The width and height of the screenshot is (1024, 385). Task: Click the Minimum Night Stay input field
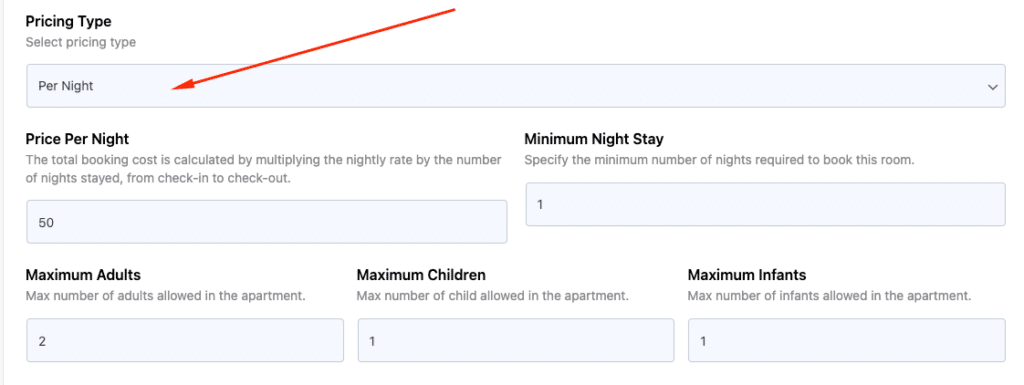[765, 204]
